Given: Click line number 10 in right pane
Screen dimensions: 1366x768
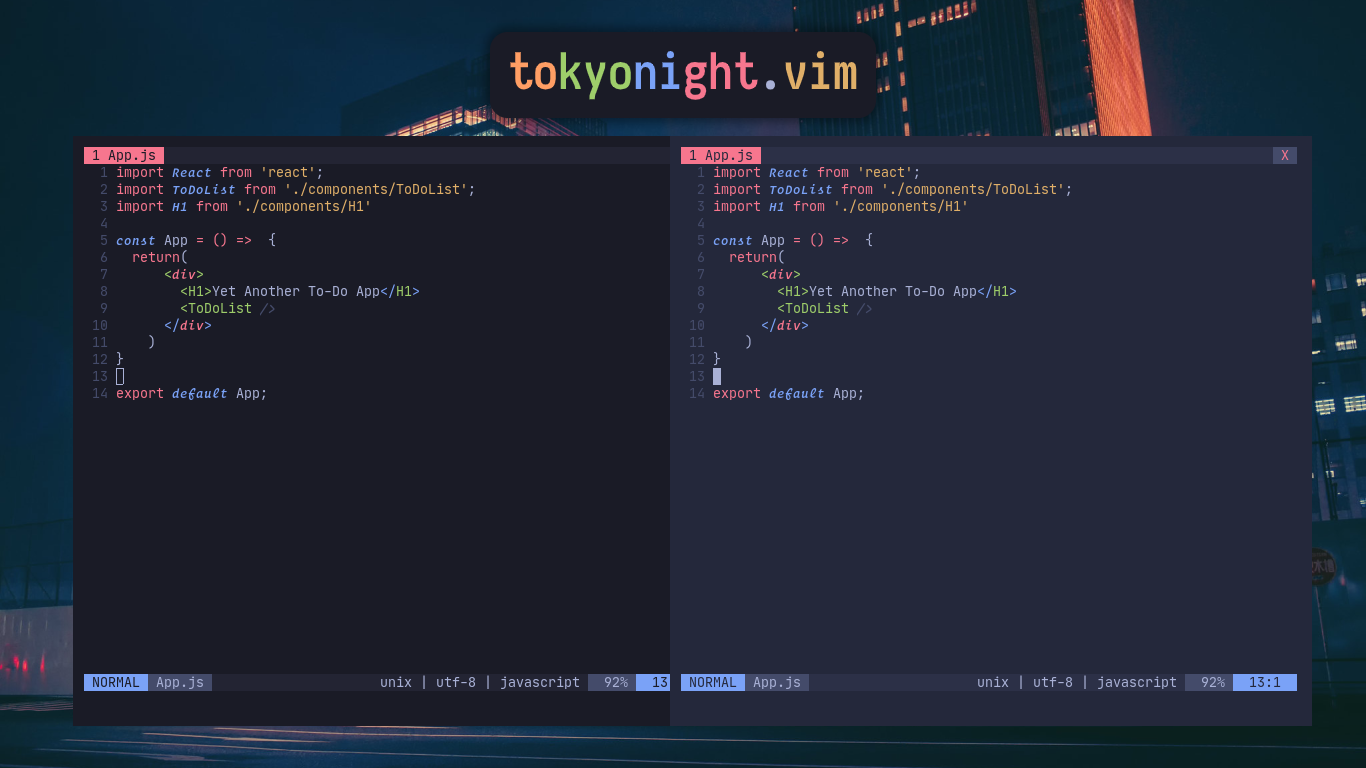Looking at the screenshot, I should pyautogui.click(x=697, y=325).
